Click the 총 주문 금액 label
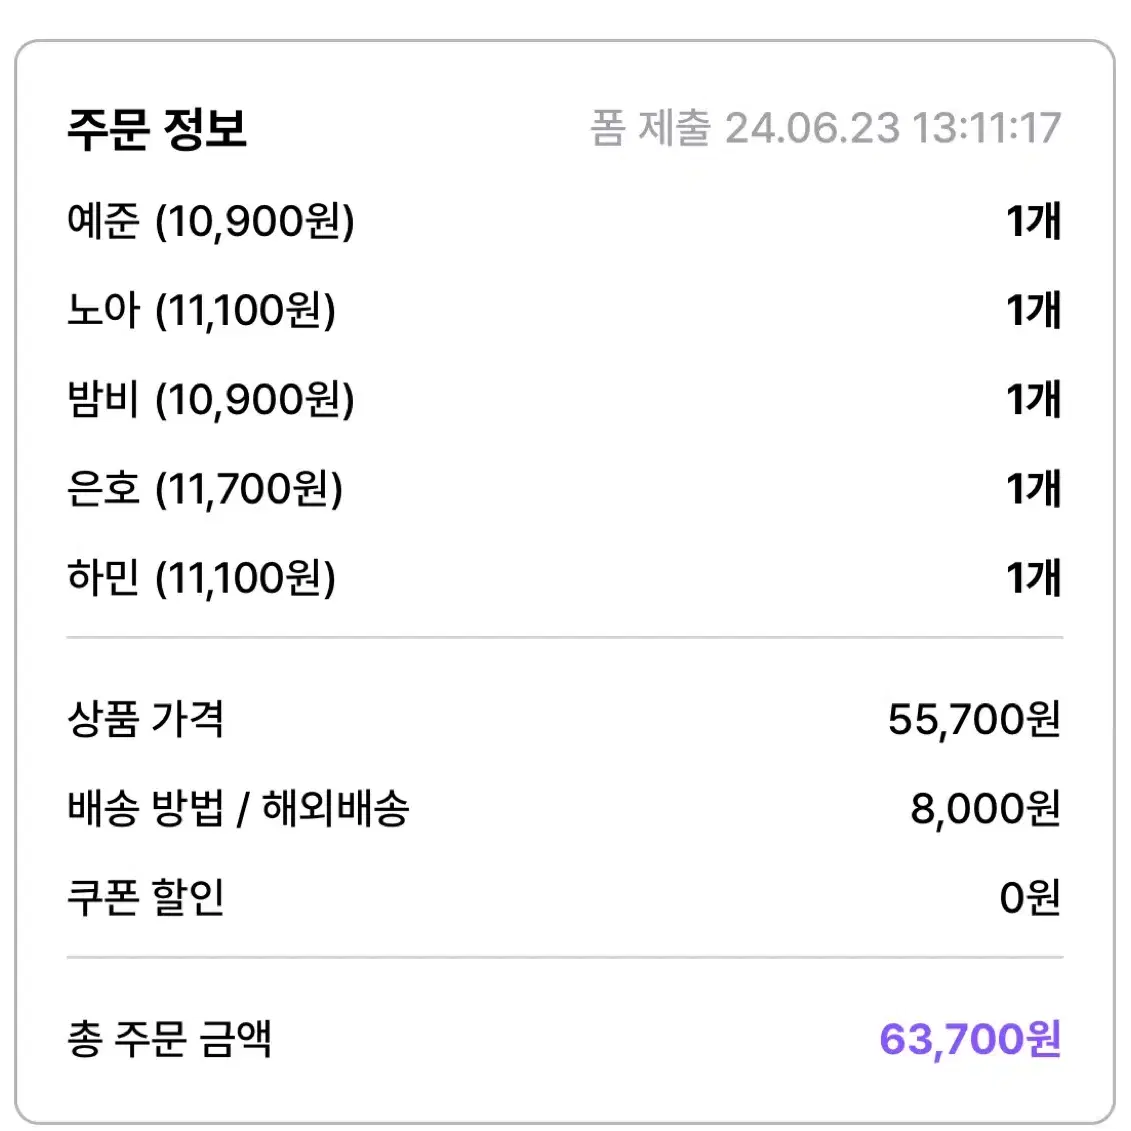Screen dimensions: 1131x1131 point(170,1039)
